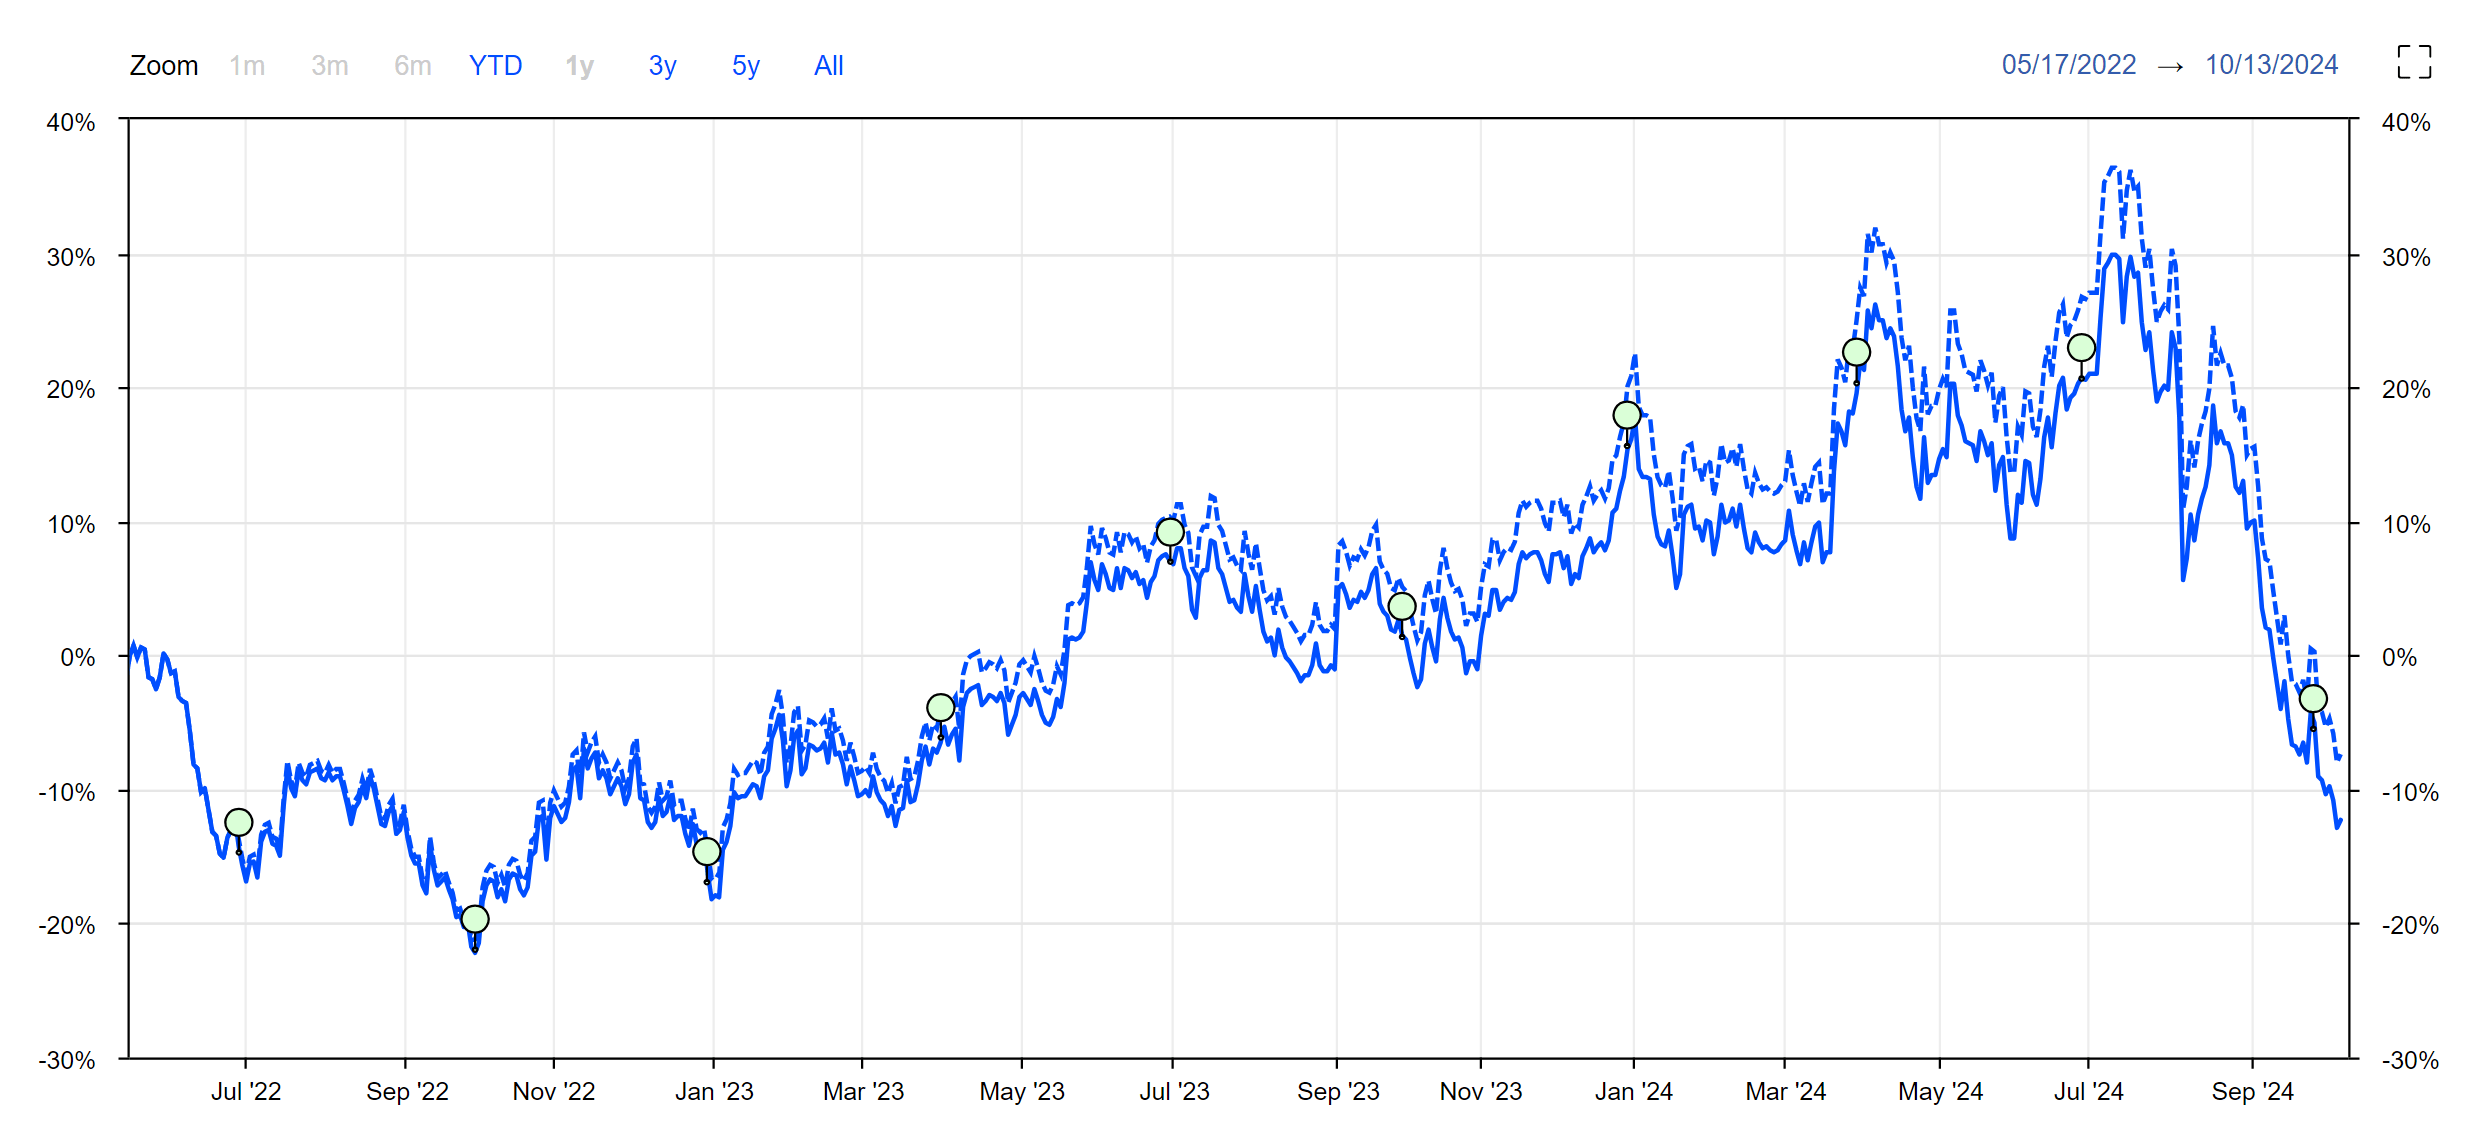Switch chart to the 3y zoom range
This screenshot has height=1128, width=2472.
661,65
